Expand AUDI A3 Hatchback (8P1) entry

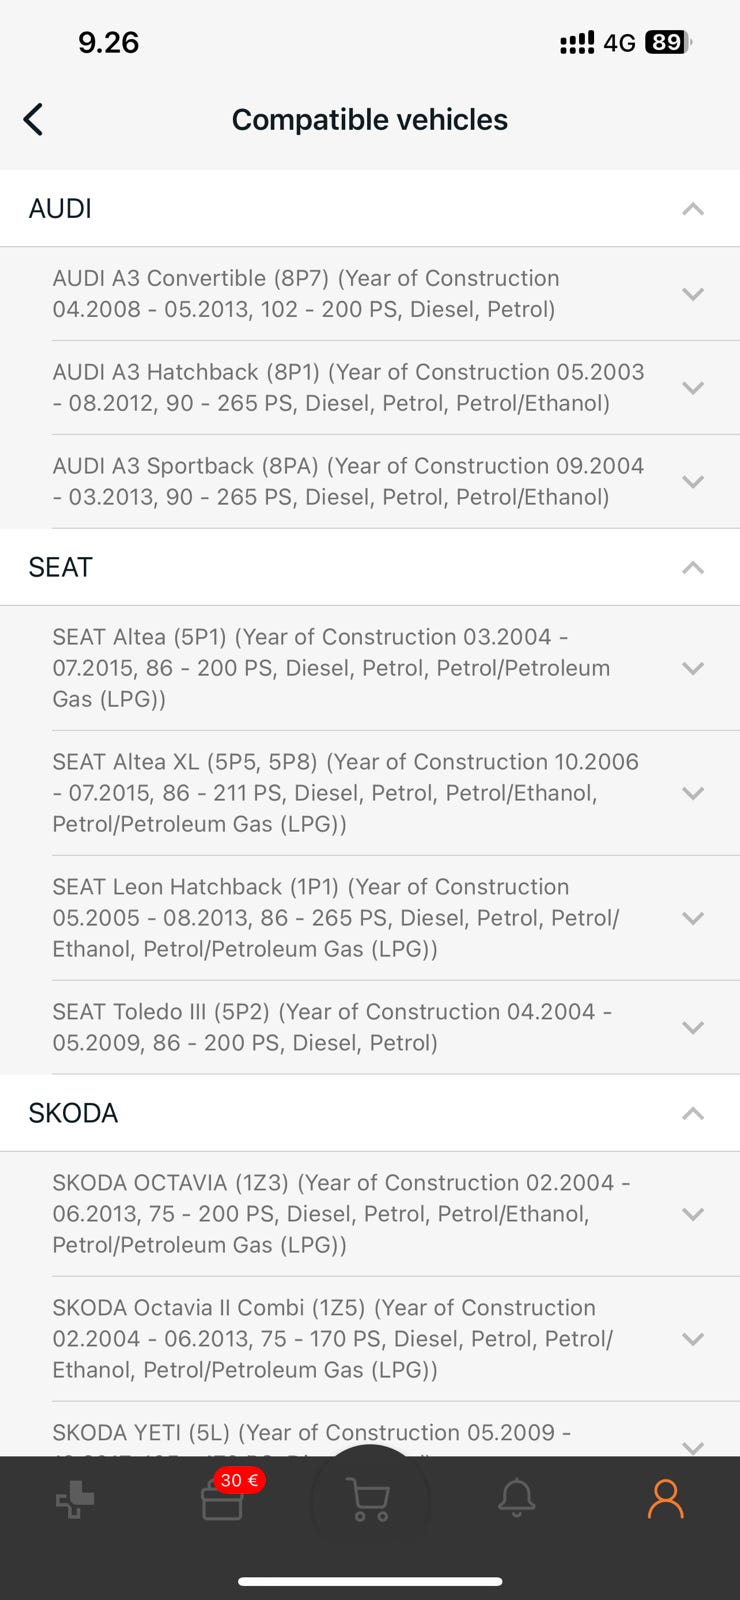[692, 388]
